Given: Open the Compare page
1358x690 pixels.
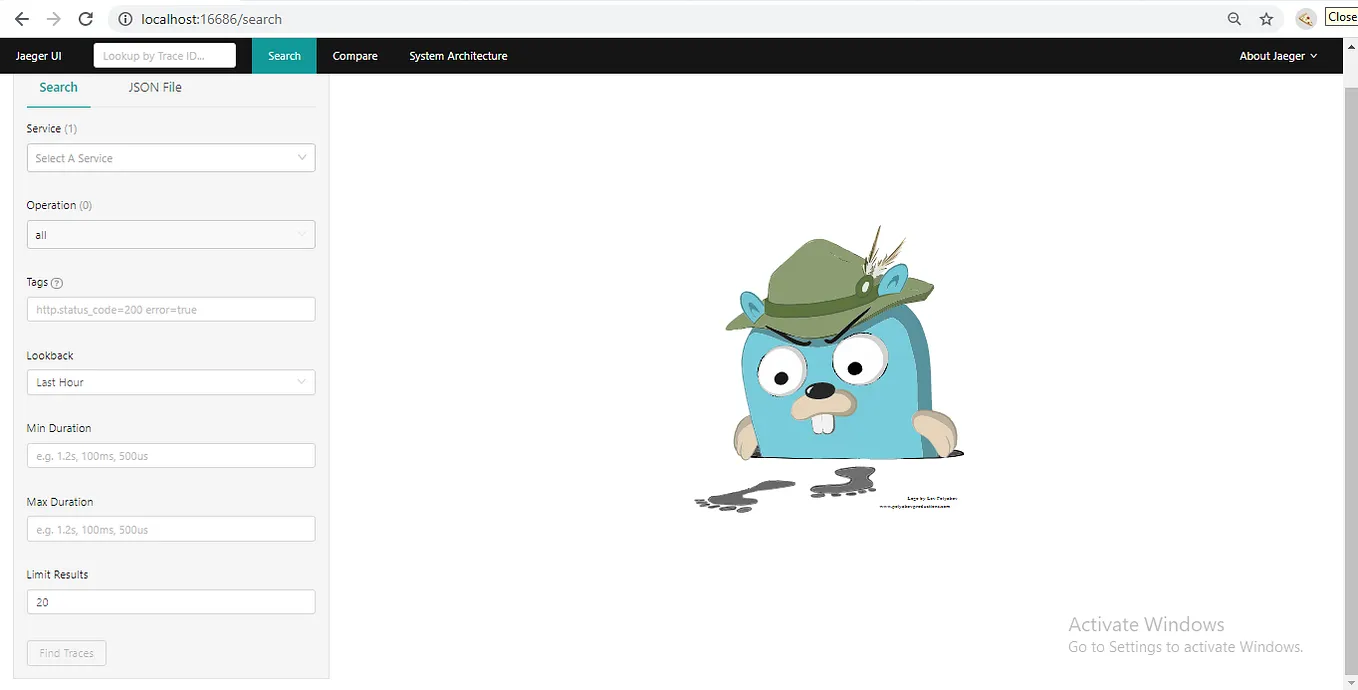Looking at the screenshot, I should point(354,55).
